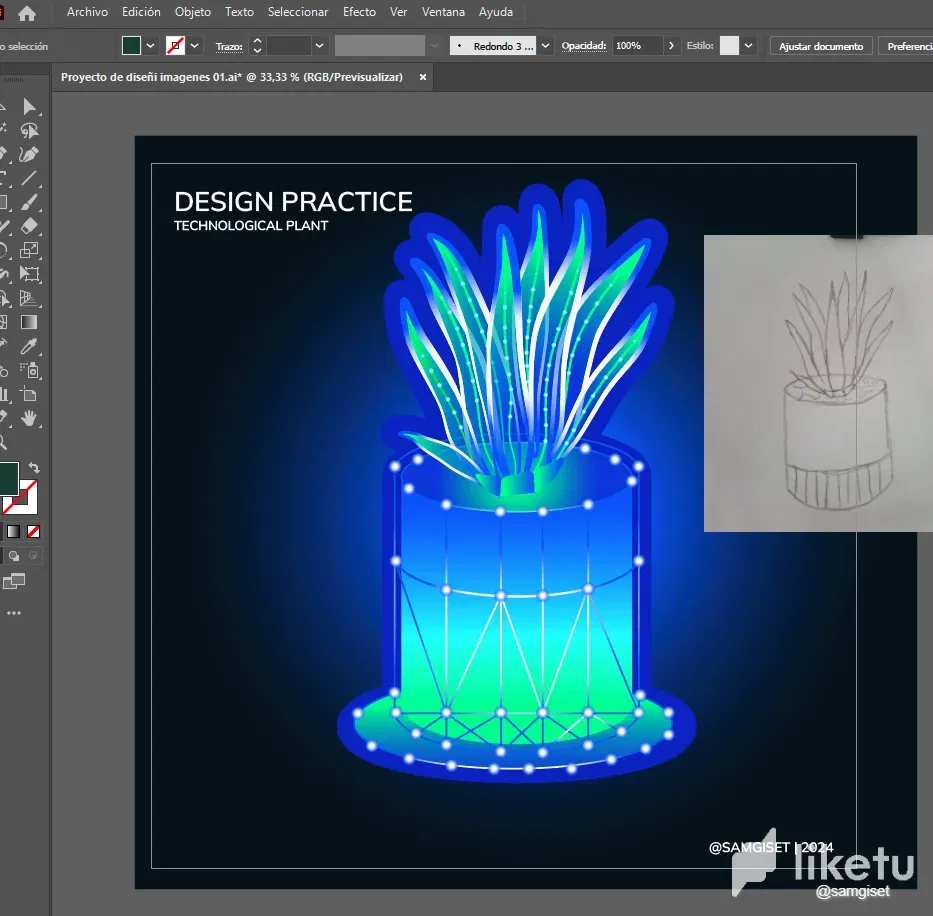The width and height of the screenshot is (933, 916).
Task: Go to the Home screen icon
Action: tap(27, 12)
